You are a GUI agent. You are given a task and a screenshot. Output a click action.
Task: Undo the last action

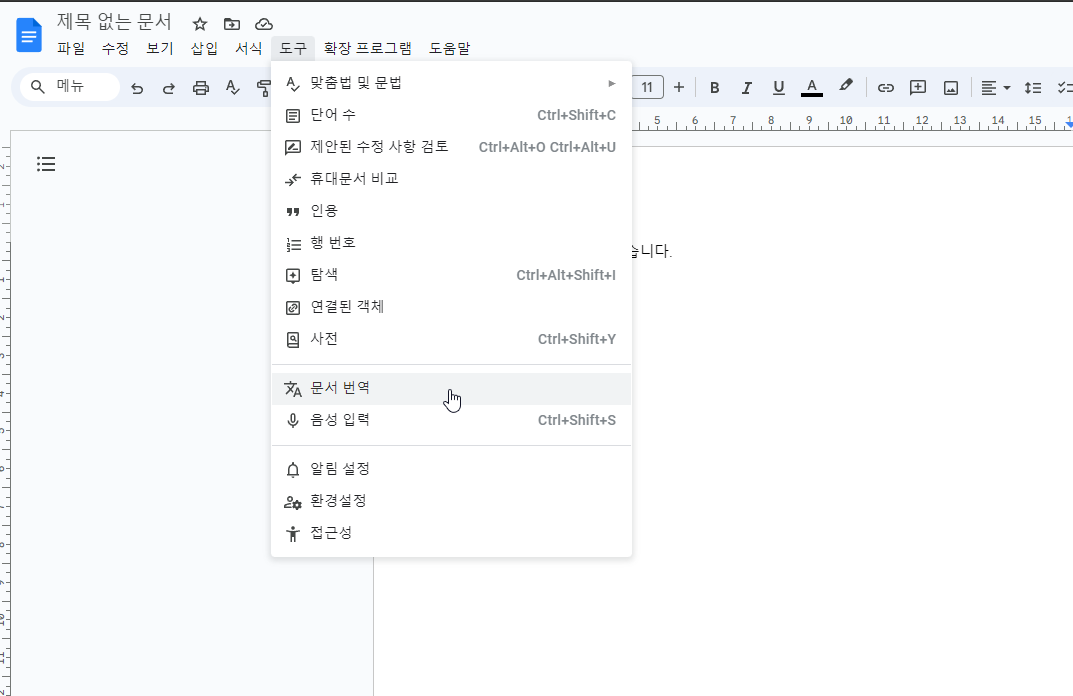[137, 87]
